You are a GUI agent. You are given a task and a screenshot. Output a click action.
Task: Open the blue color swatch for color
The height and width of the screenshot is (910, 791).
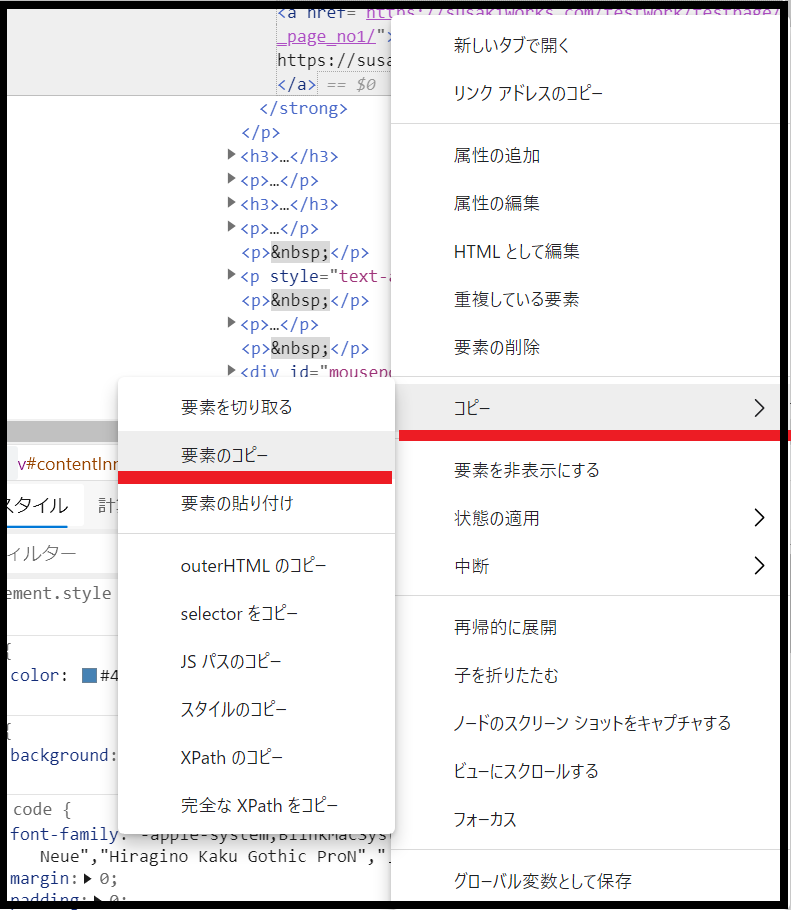pyautogui.click(x=89, y=676)
